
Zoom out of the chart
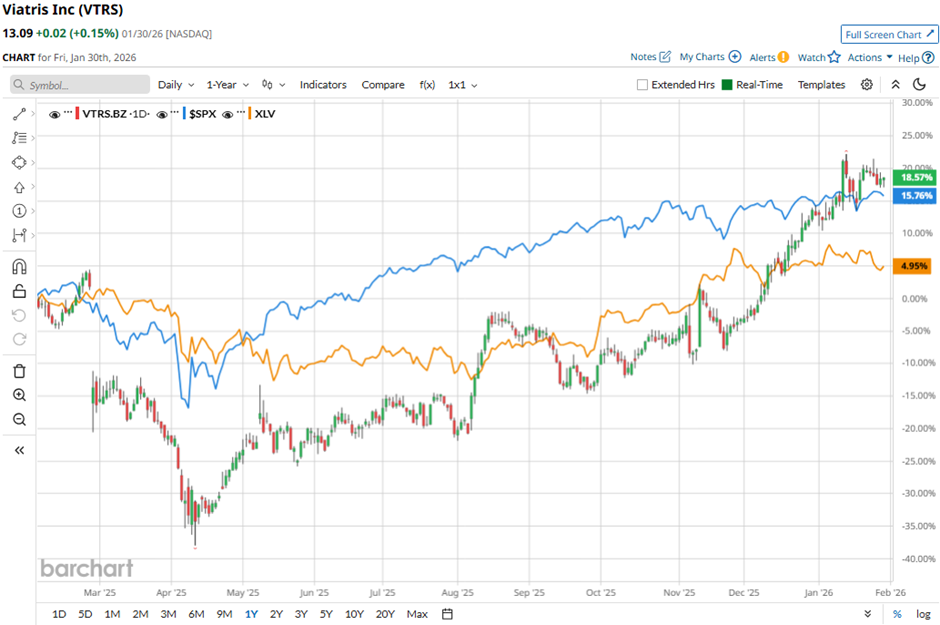tap(19, 419)
